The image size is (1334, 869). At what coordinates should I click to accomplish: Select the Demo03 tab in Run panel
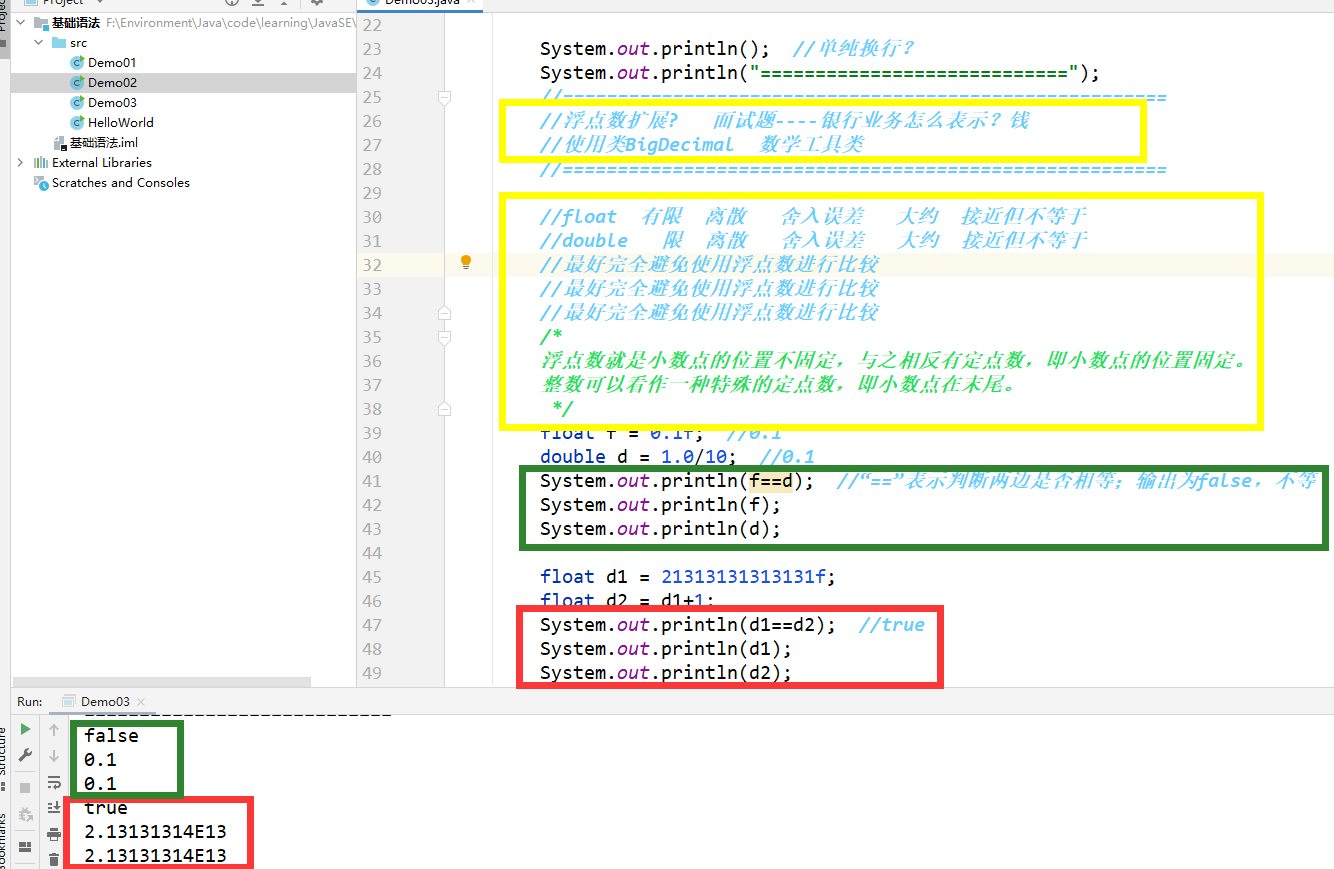tap(105, 702)
